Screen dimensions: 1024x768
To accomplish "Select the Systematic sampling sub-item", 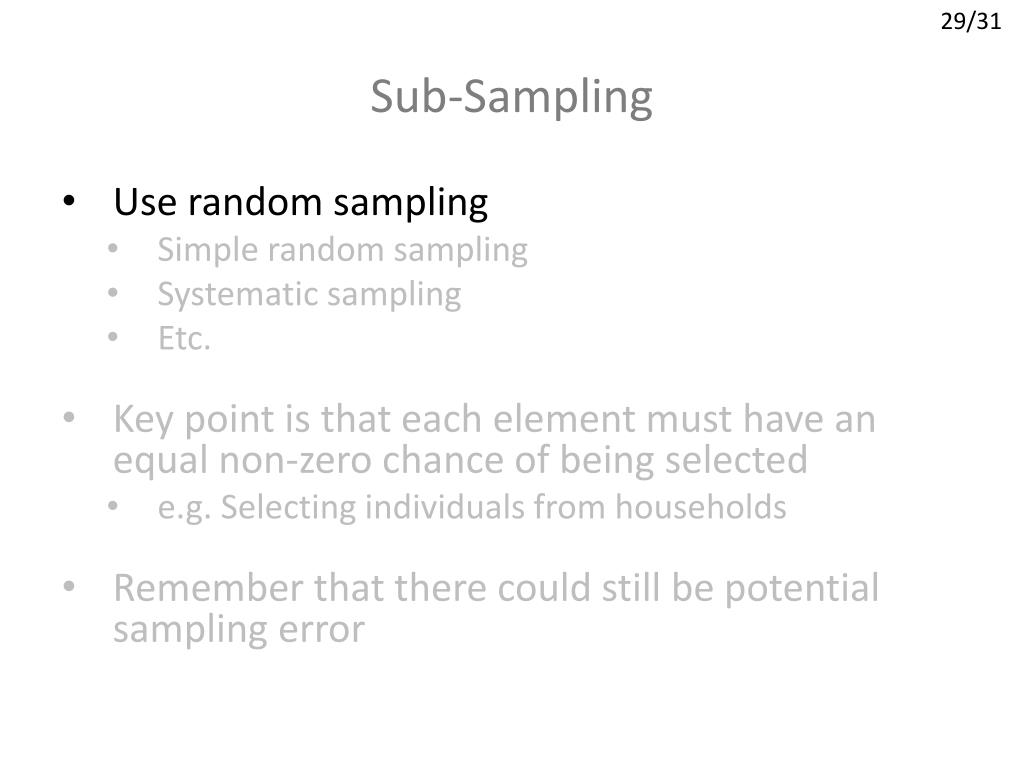I will point(310,295).
